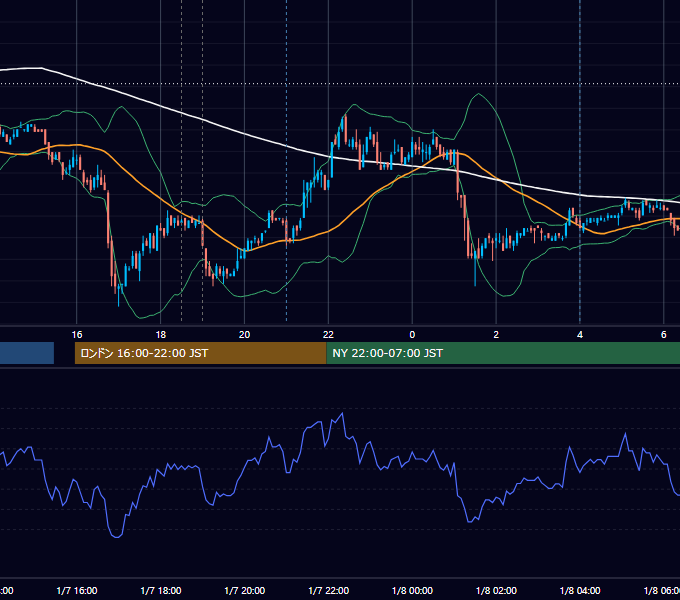Click the upper axis hour label 4
680x600 pixels.
pyautogui.click(x=580, y=334)
